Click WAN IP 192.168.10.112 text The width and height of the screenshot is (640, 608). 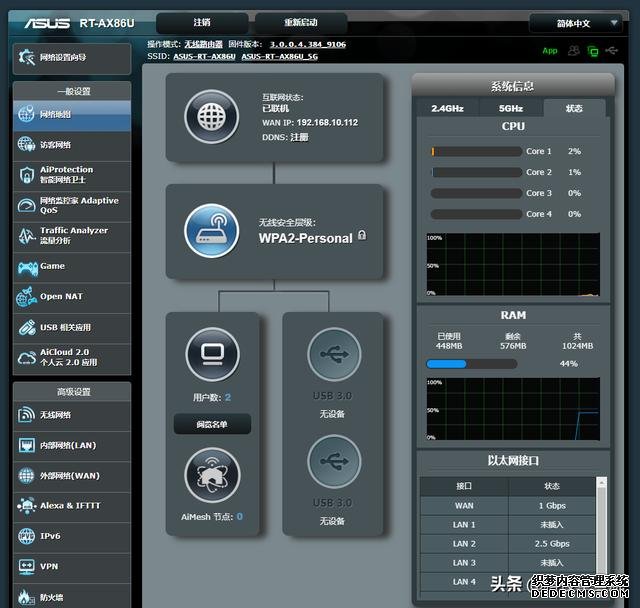[327, 122]
